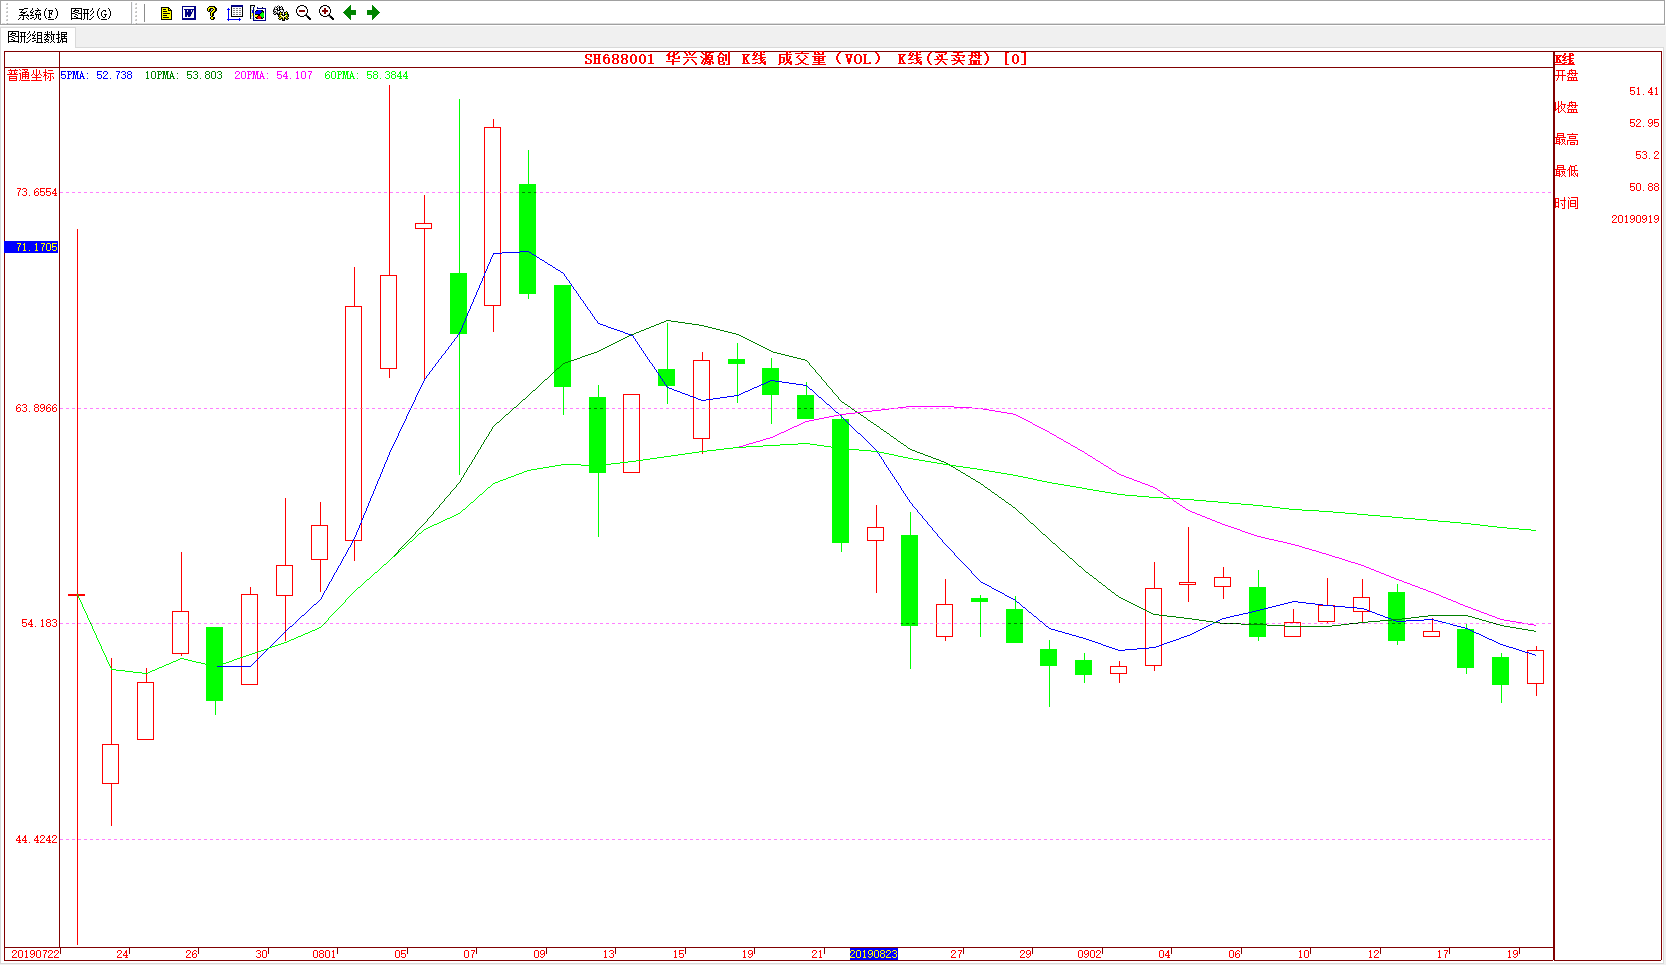The image size is (1666, 965).
Task: Click the 普通坐标 coordinate label
Action: 31,75
